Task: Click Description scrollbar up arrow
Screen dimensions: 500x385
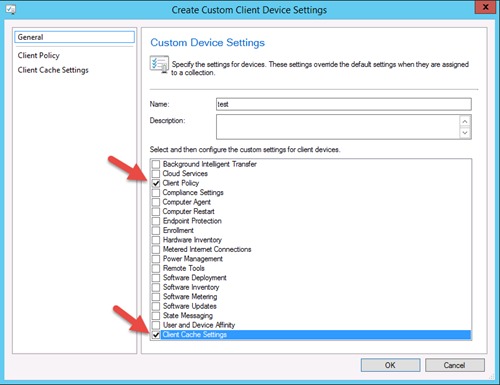Action: (465, 121)
